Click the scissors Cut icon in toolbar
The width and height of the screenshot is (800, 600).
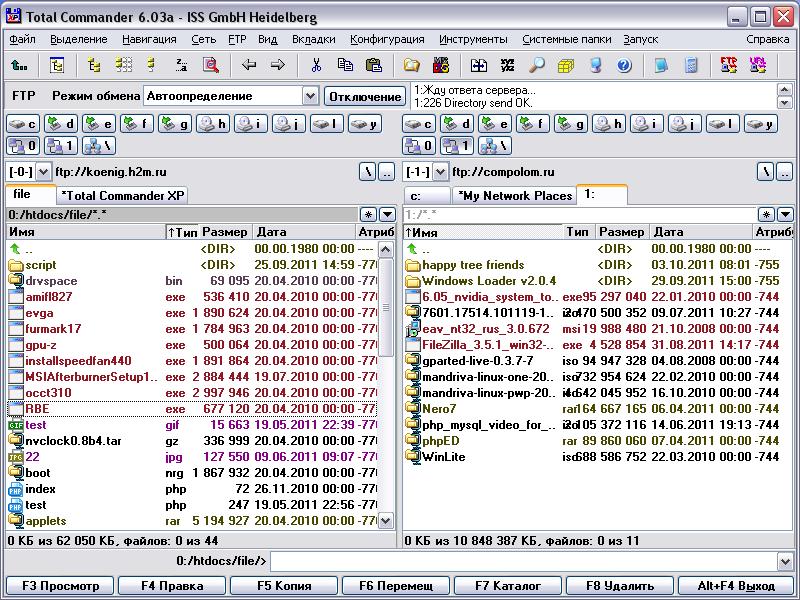coord(316,65)
